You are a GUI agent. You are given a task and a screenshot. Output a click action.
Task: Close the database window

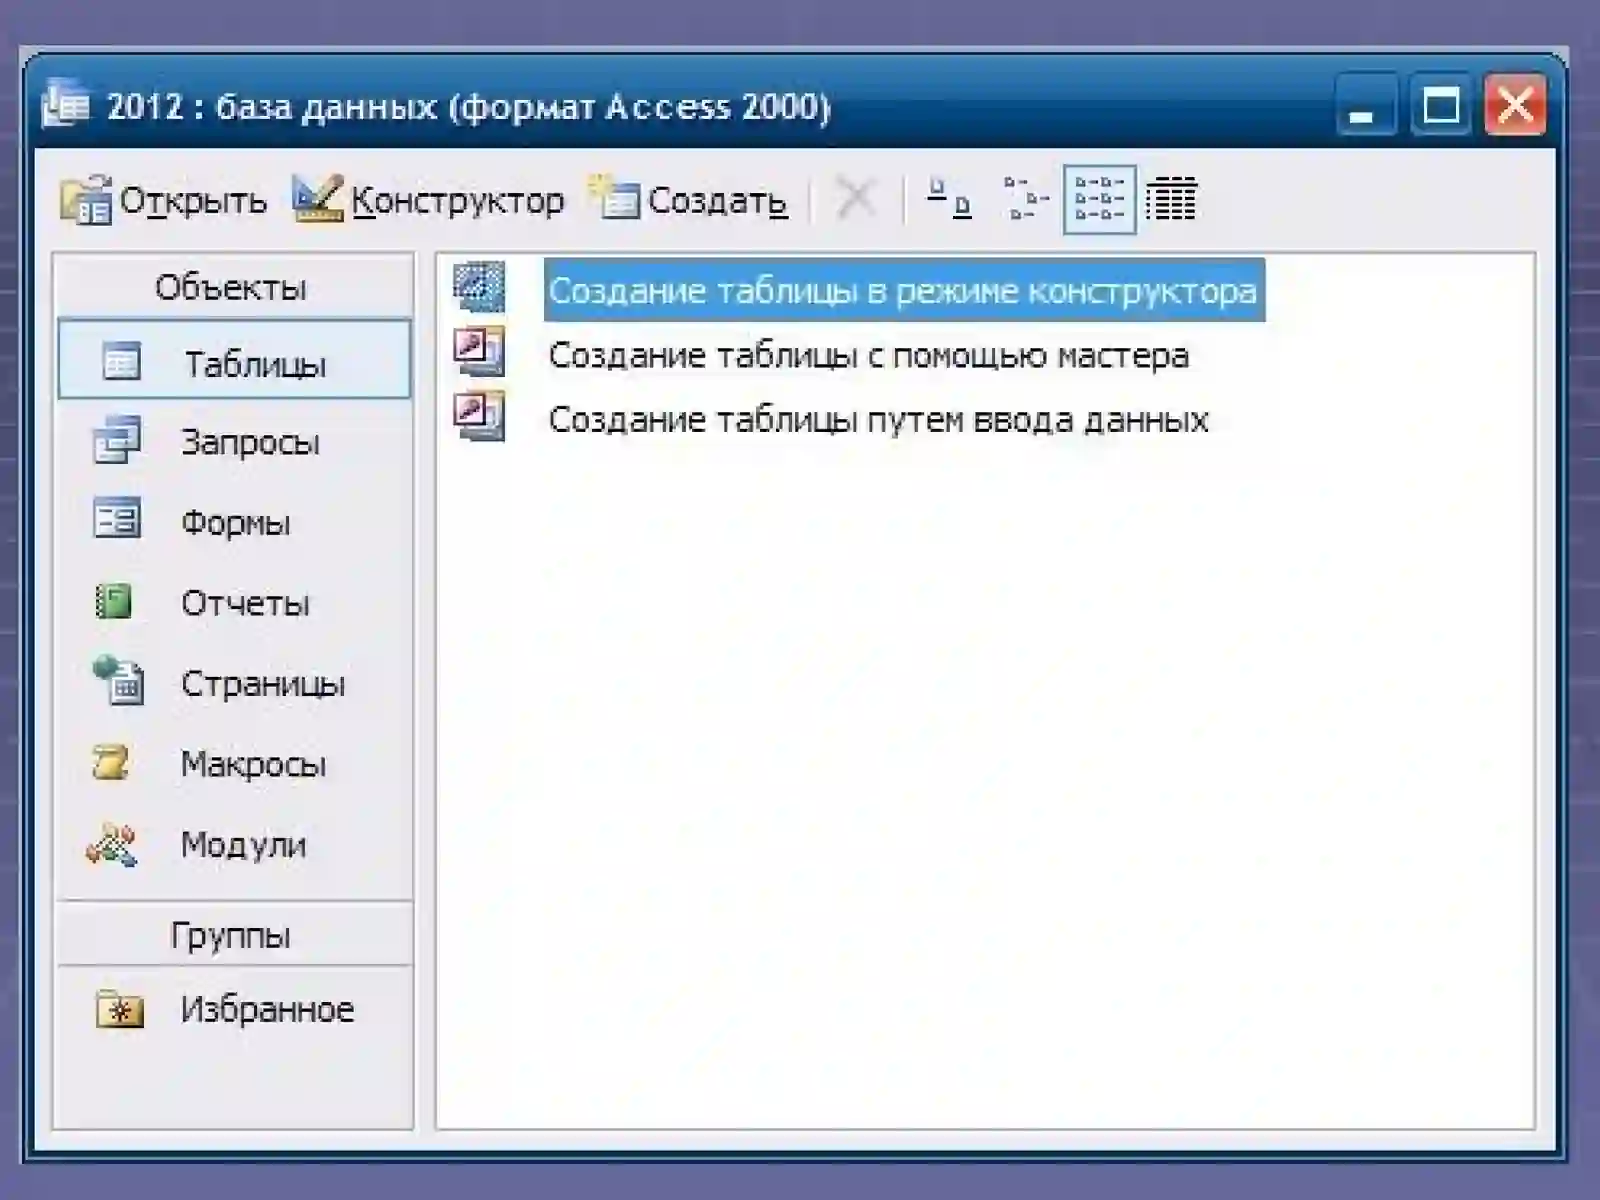[x=1516, y=104]
